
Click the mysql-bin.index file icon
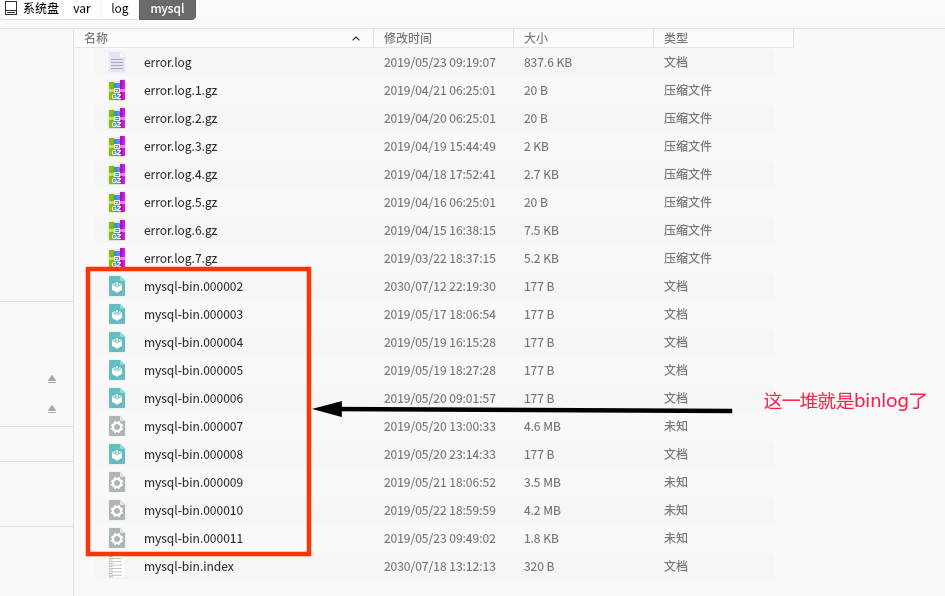(116, 566)
